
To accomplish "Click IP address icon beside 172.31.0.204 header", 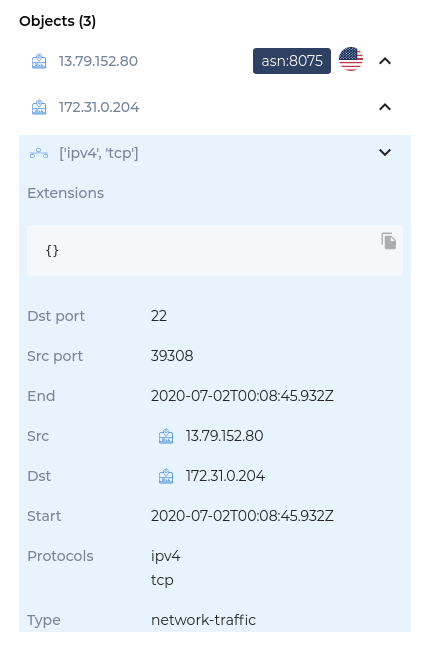I will [x=39, y=107].
